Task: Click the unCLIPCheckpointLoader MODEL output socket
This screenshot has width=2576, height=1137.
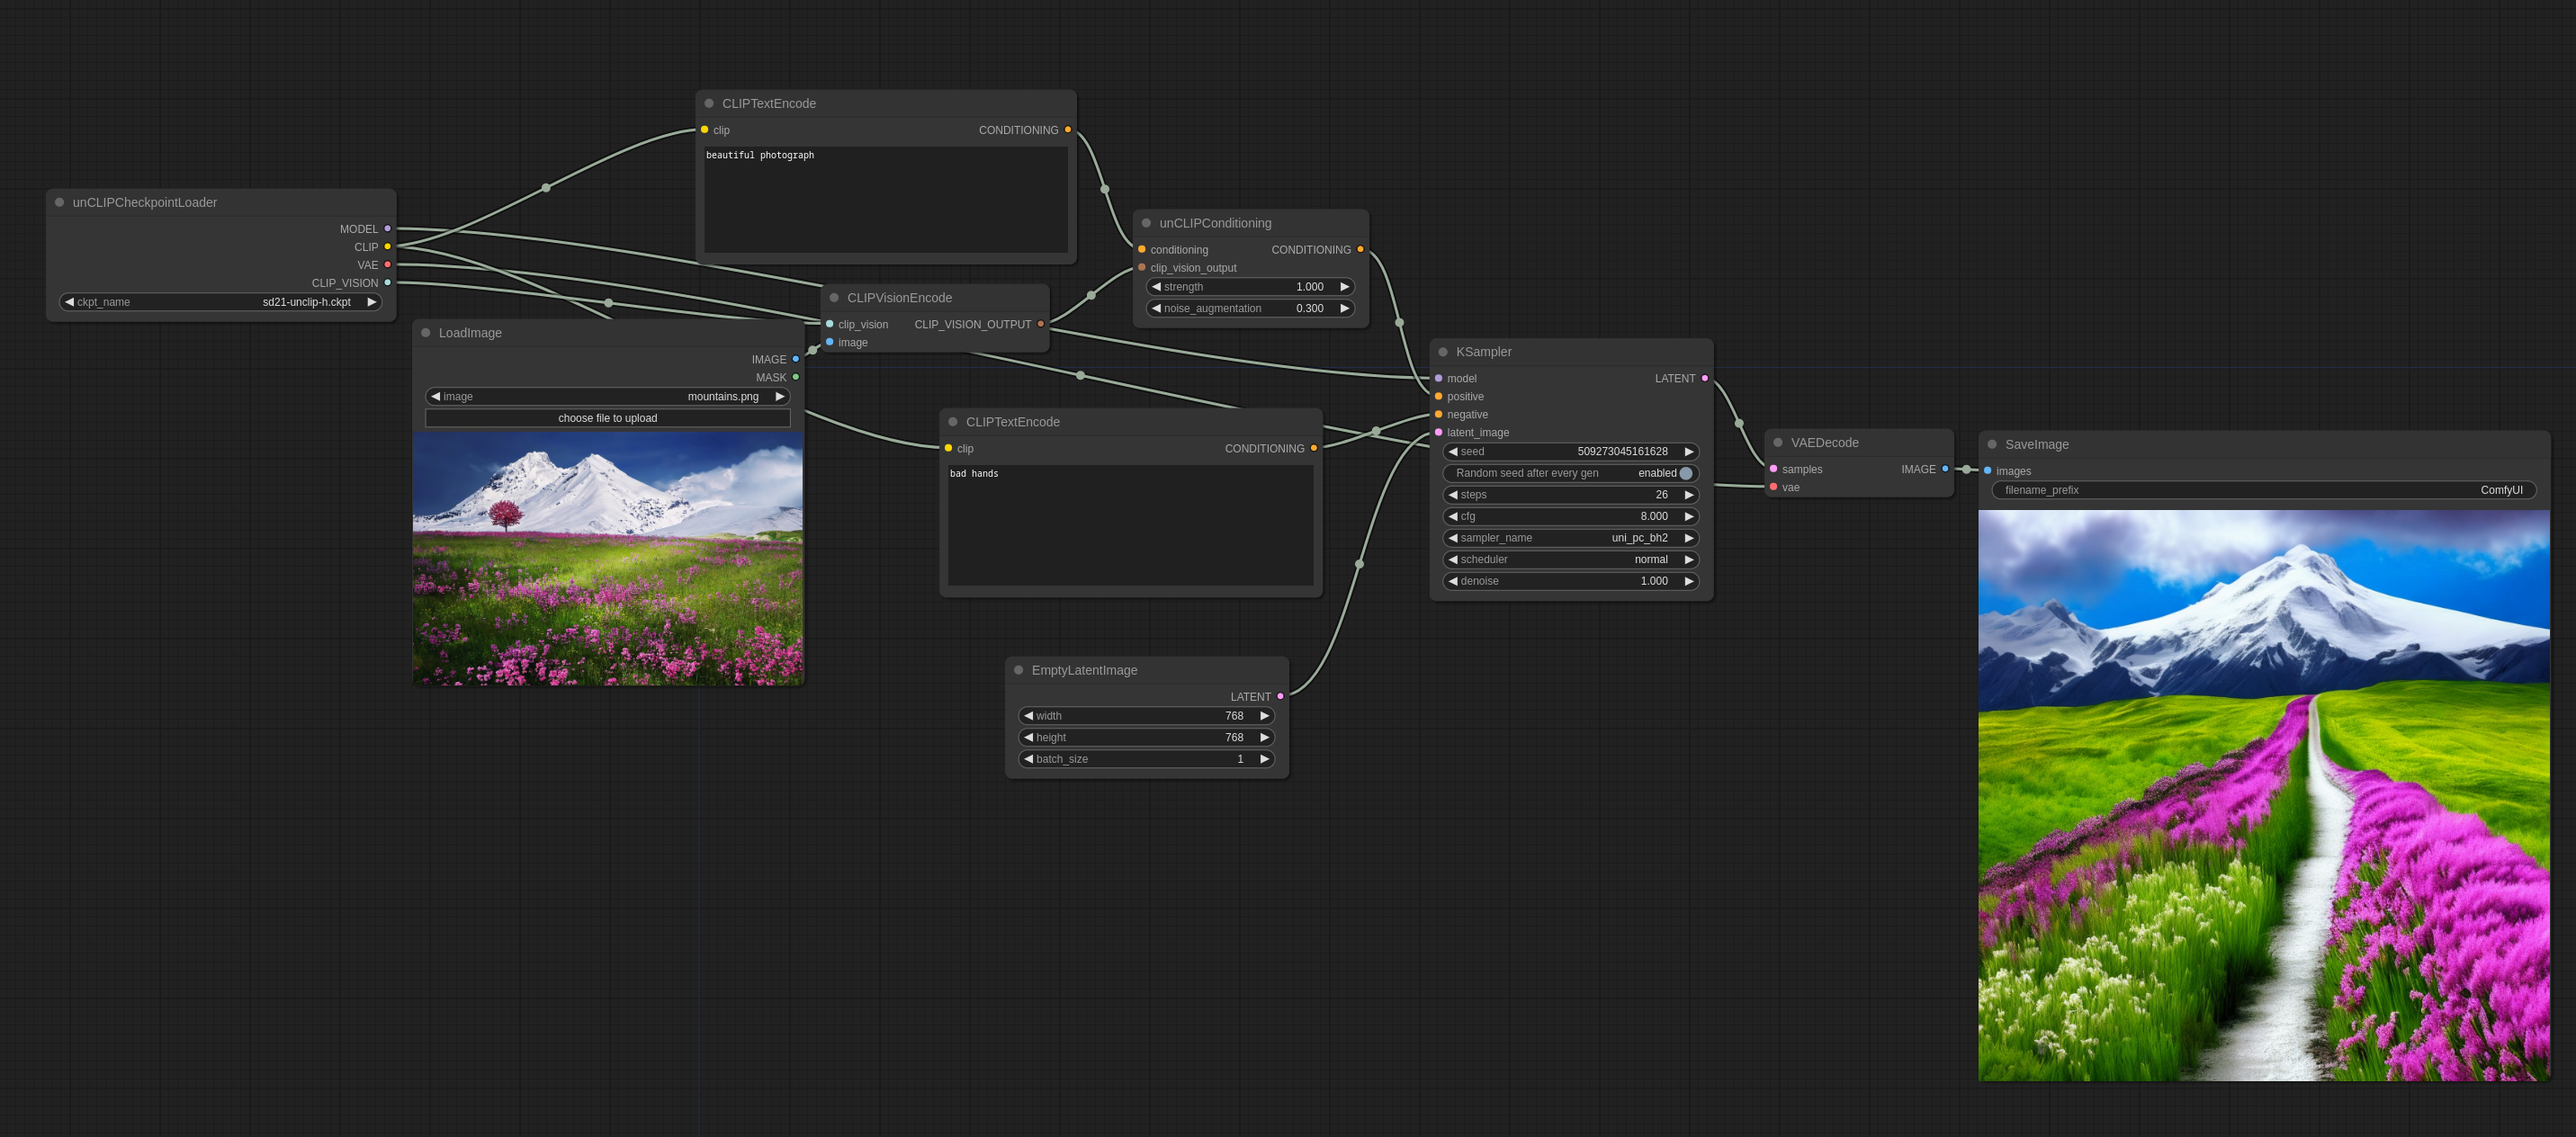Action: (388, 229)
